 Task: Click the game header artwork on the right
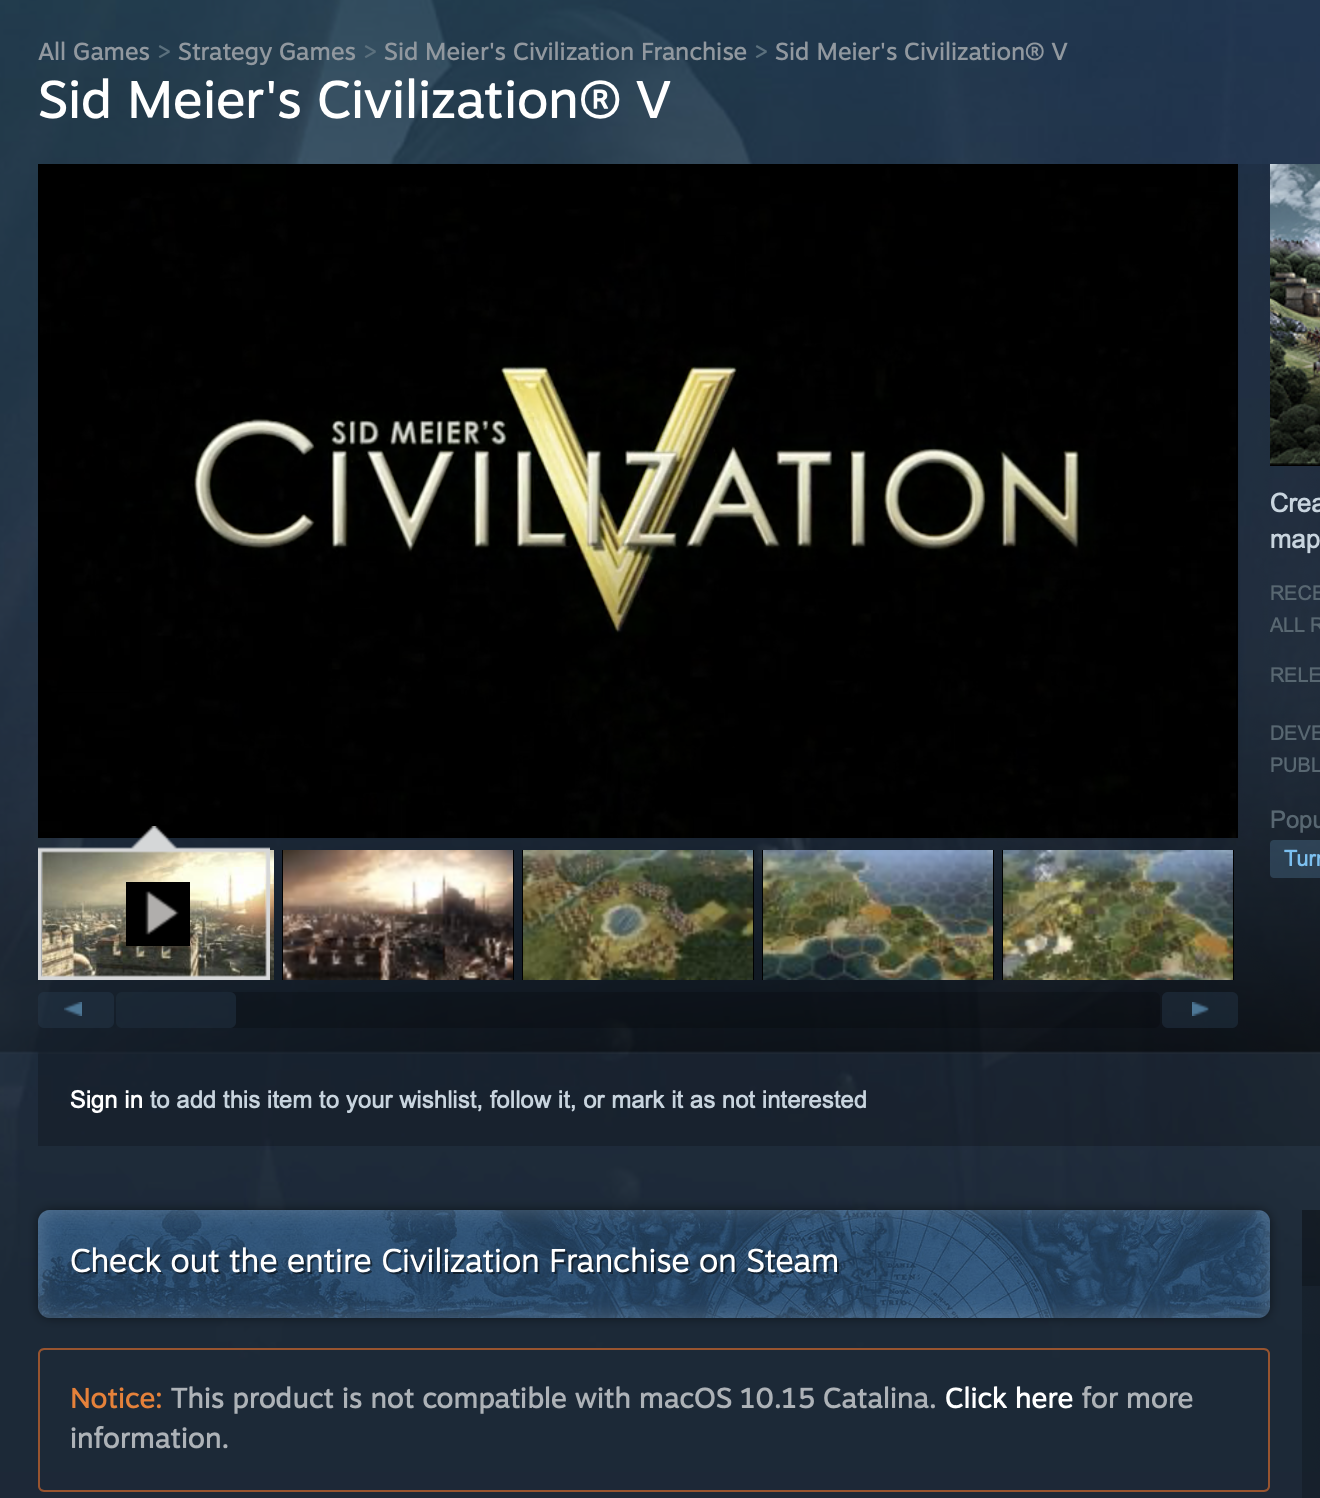(x=1295, y=315)
